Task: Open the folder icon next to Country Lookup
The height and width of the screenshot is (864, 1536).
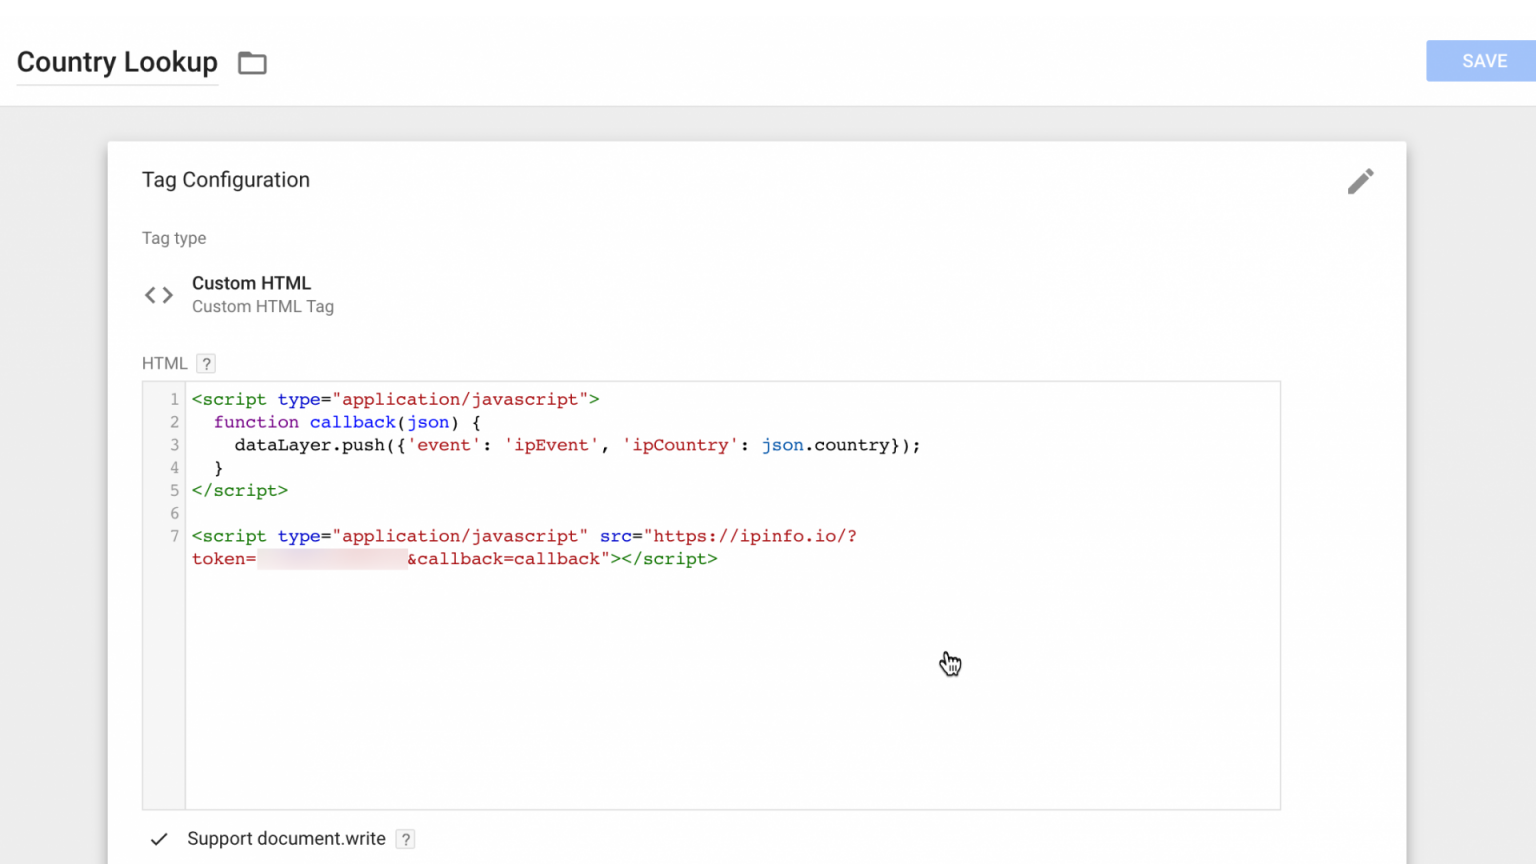Action: (252, 63)
